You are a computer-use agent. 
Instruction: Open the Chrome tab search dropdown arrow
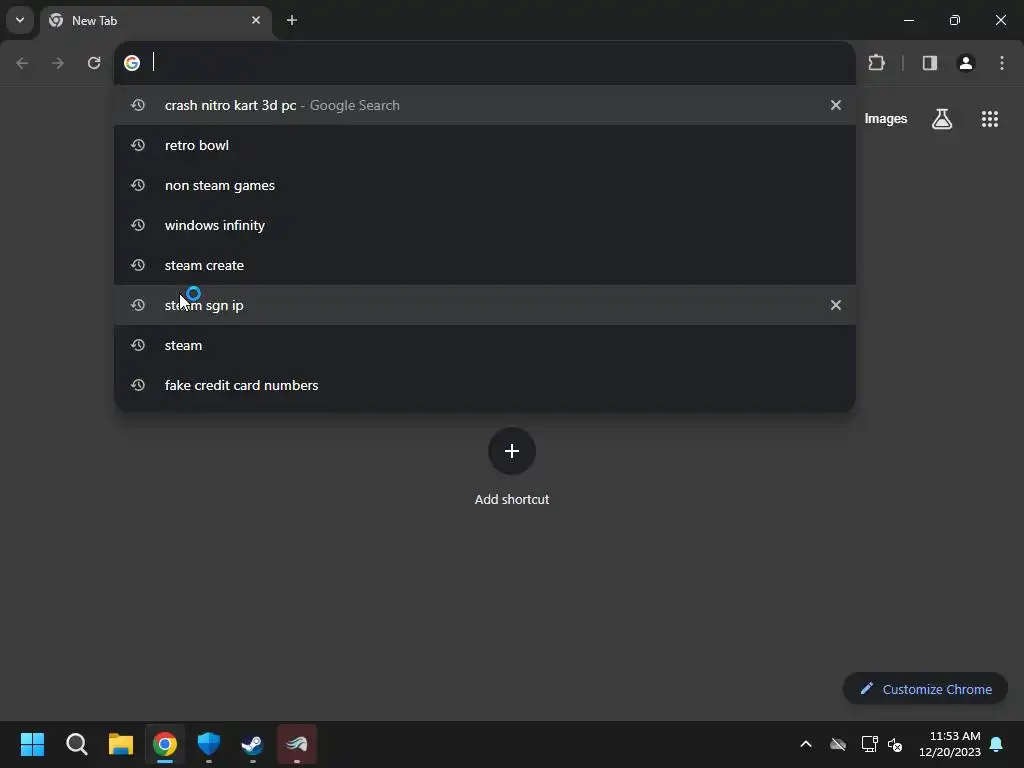pos(20,20)
